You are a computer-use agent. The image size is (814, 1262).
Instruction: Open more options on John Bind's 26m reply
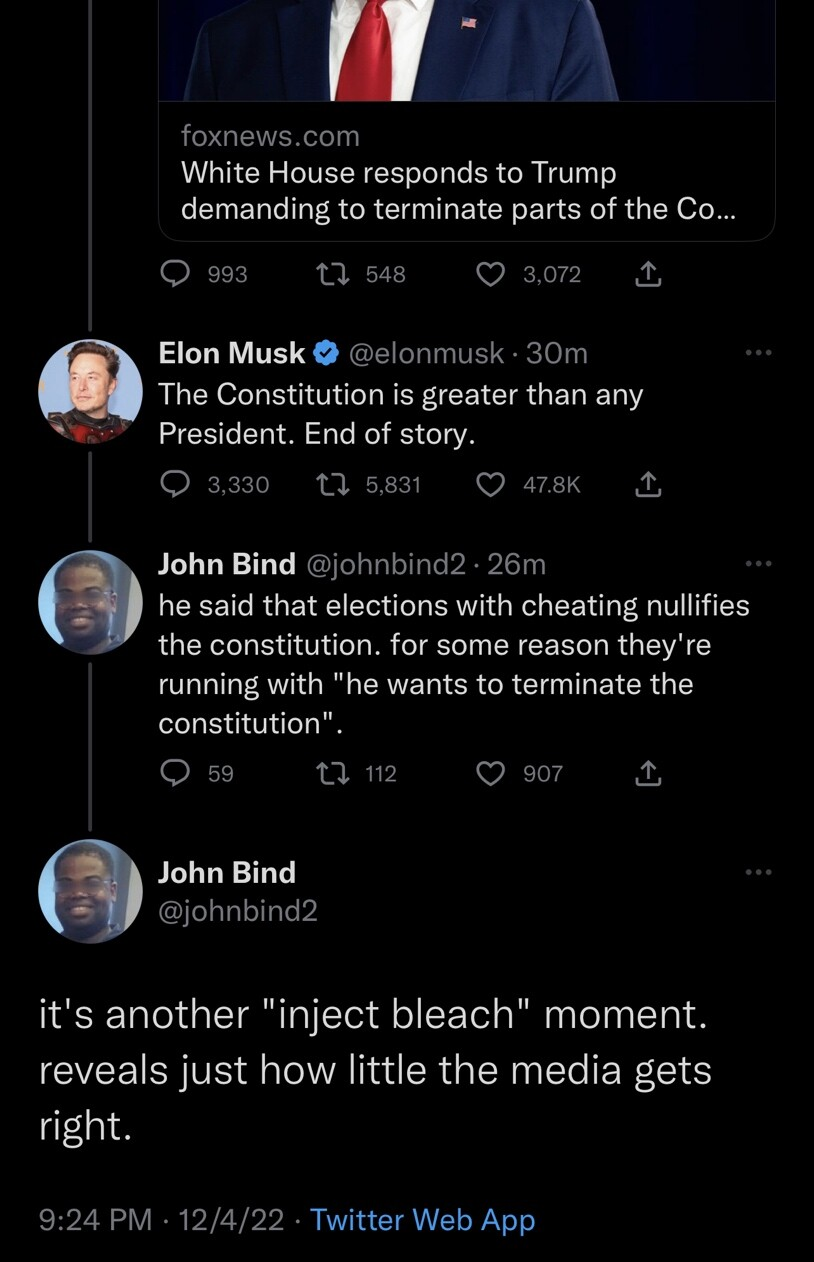pyautogui.click(x=760, y=565)
